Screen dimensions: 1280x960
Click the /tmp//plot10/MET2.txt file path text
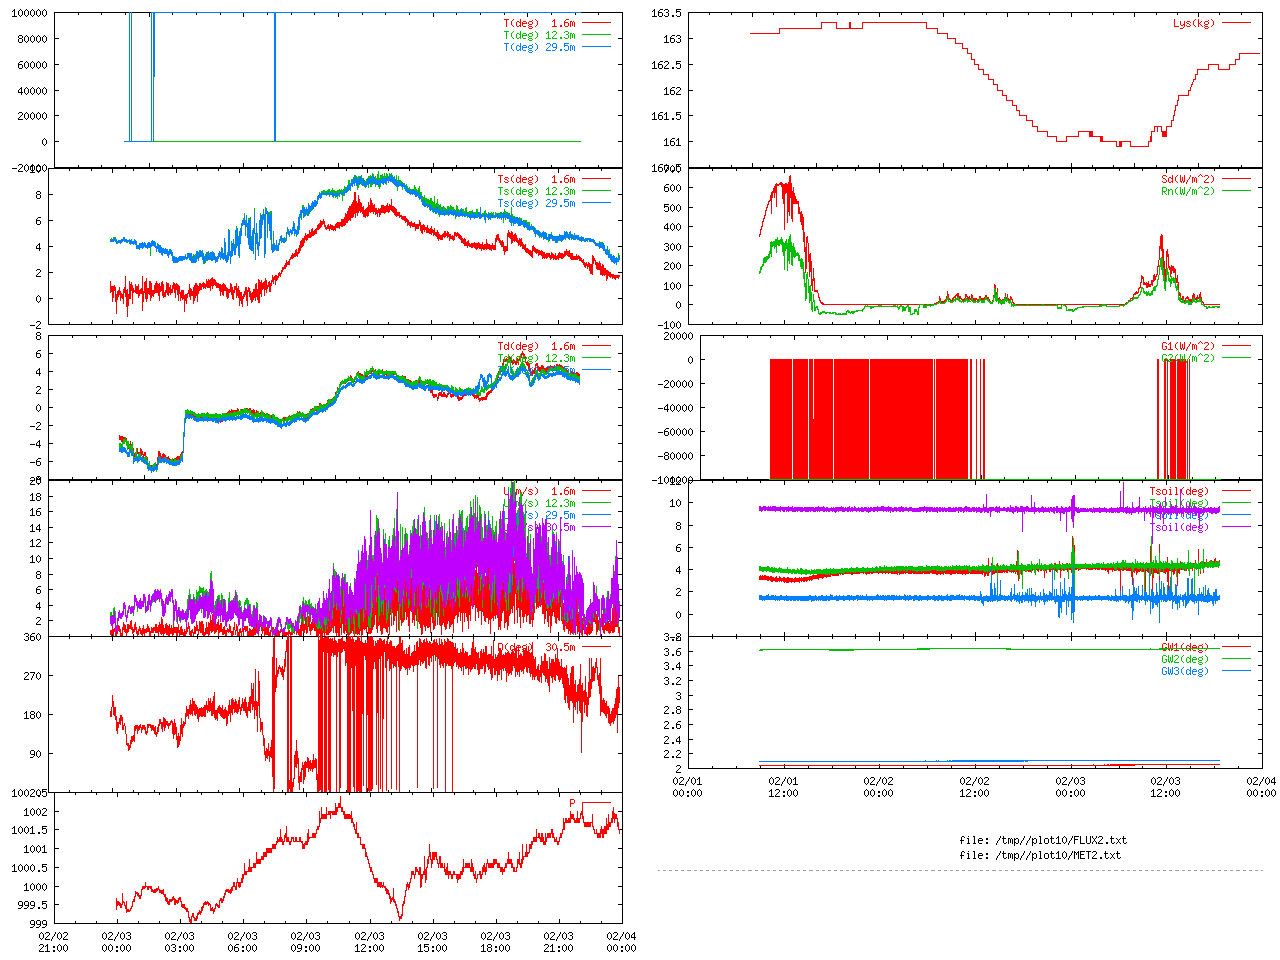[1040, 855]
